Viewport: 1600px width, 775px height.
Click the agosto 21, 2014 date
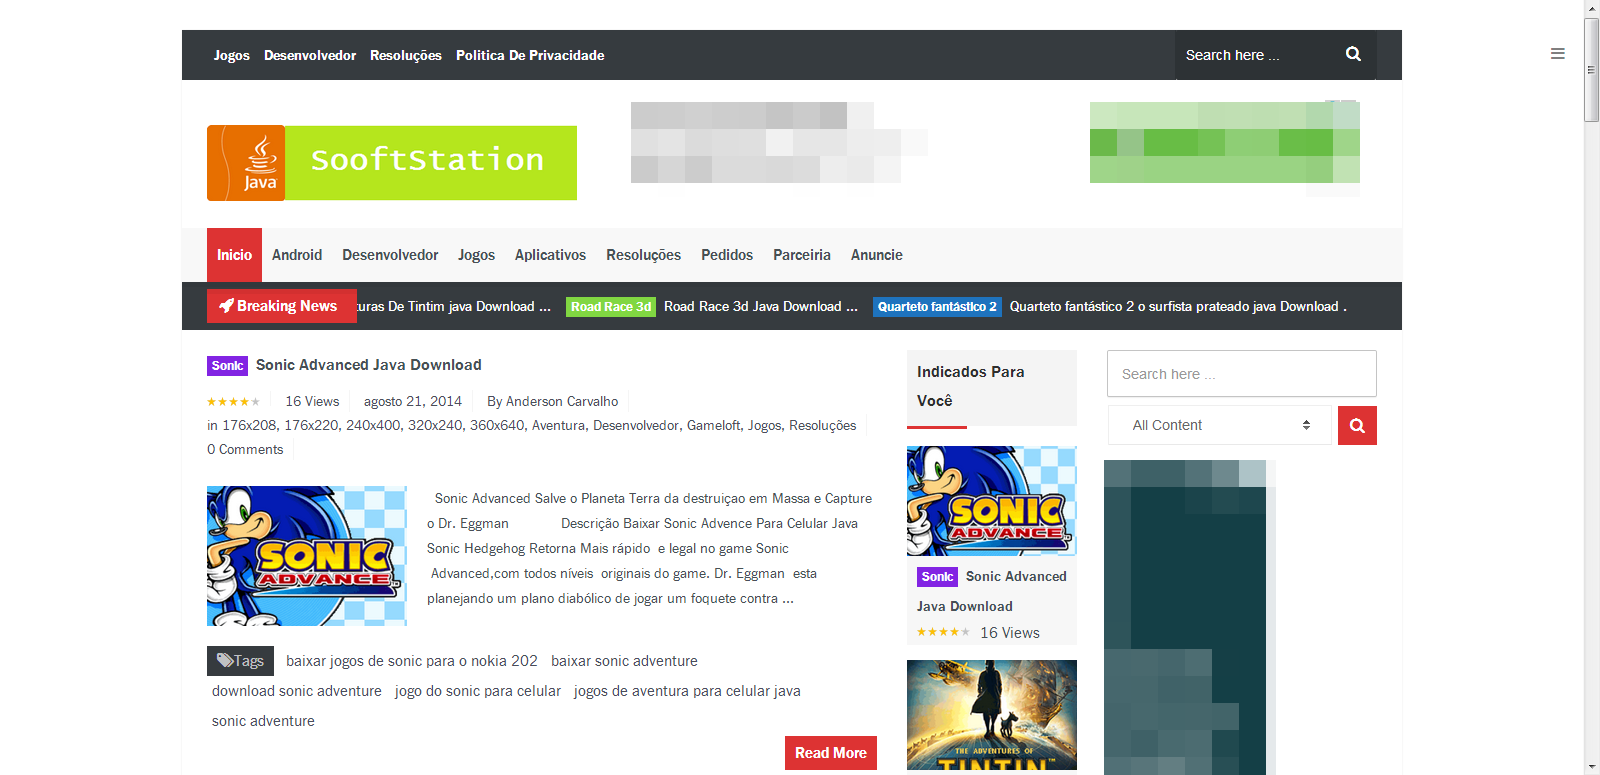point(413,402)
